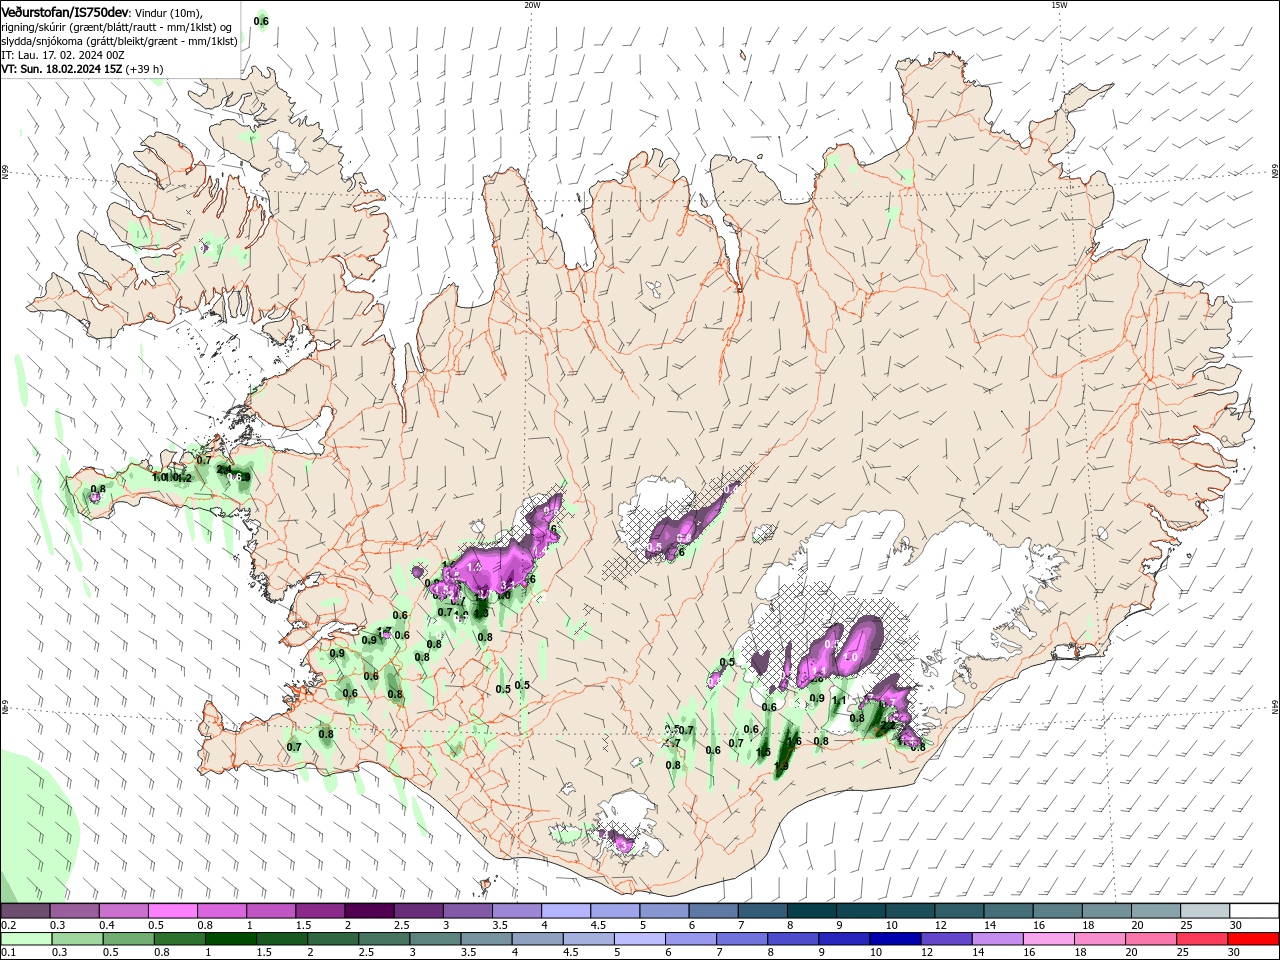Click the 'rigning/skúrir' legend description line
This screenshot has height=960, width=1280.
tap(116, 27)
